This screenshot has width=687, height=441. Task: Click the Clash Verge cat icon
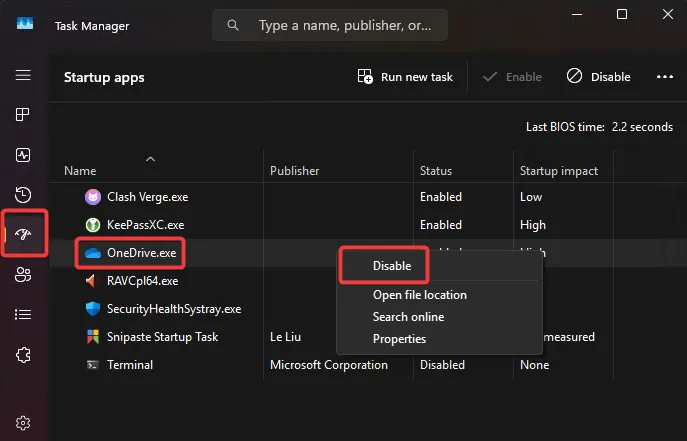pos(92,197)
